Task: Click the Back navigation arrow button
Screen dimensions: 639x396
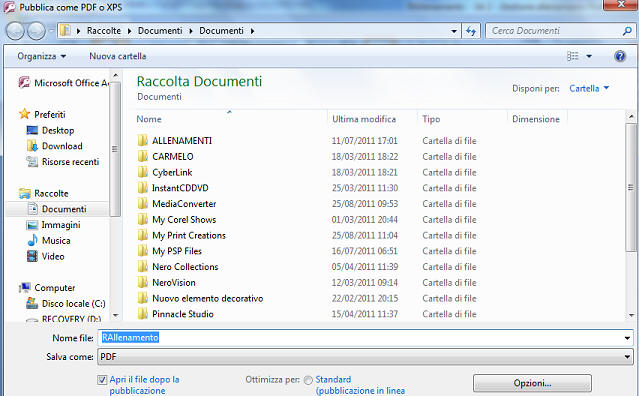Action: [x=15, y=31]
